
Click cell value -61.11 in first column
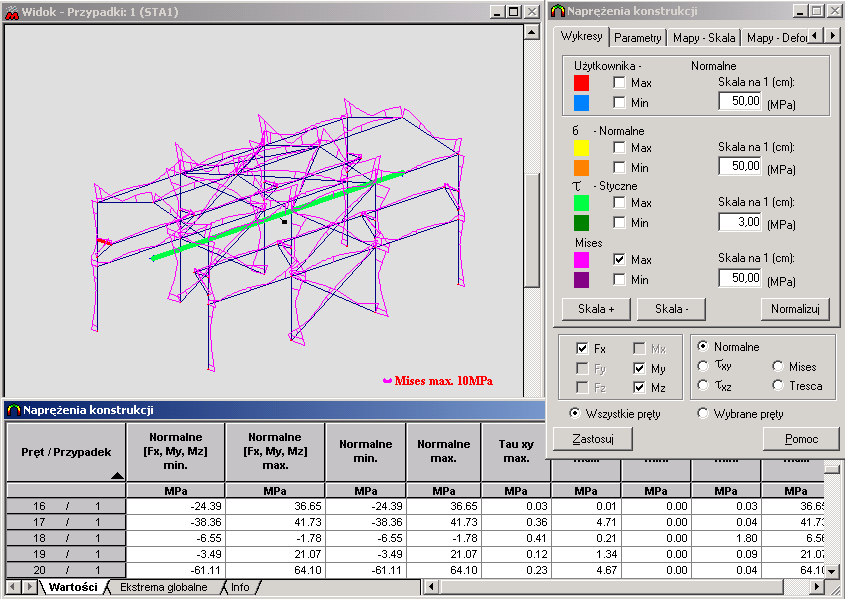click(176, 570)
